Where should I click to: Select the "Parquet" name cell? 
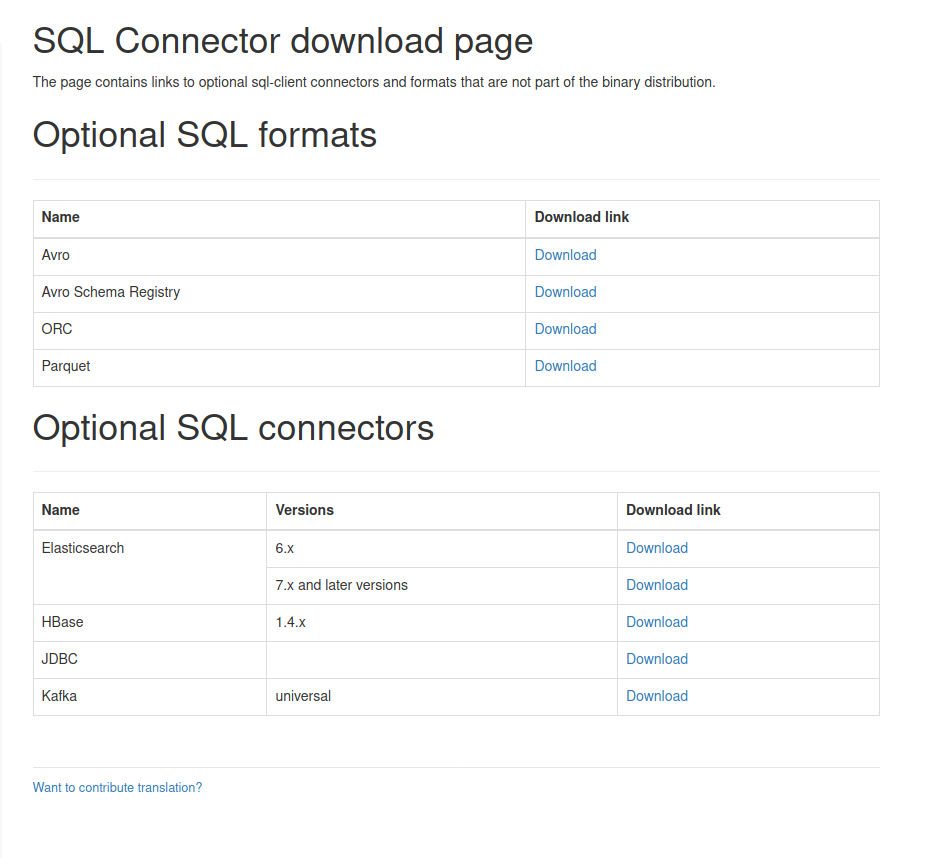279,368
